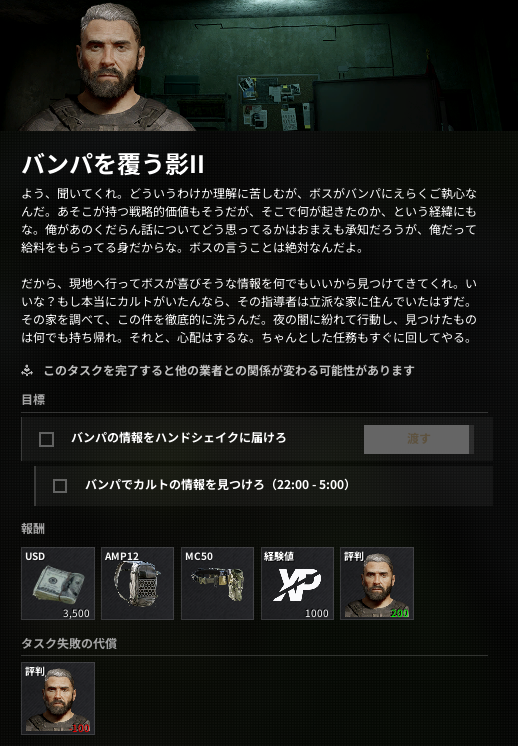
Task: Toggle checkbox for バンパの情報をハンドシェイクに届けろ
Action: pos(46,439)
